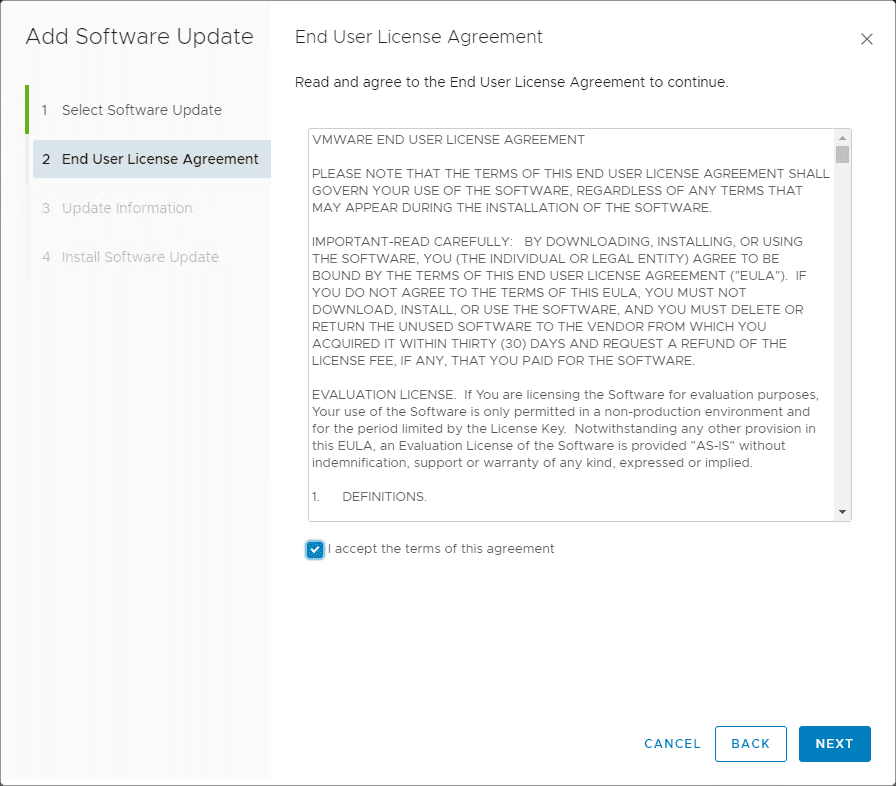The width and height of the screenshot is (896, 786).
Task: Click the EULA scrollbar thumb
Action: pos(843,154)
